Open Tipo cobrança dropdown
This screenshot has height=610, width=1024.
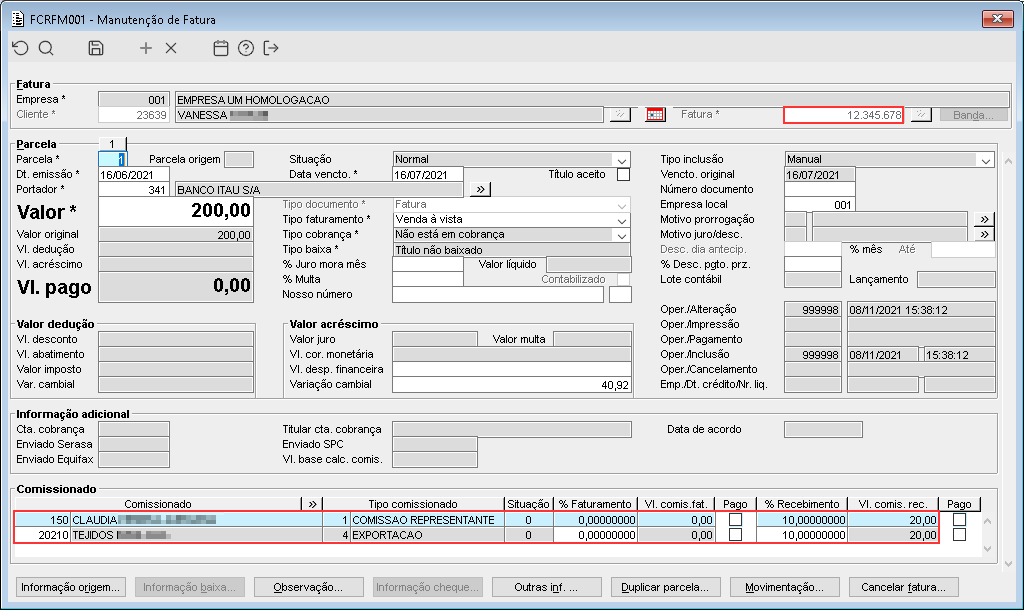tap(621, 235)
